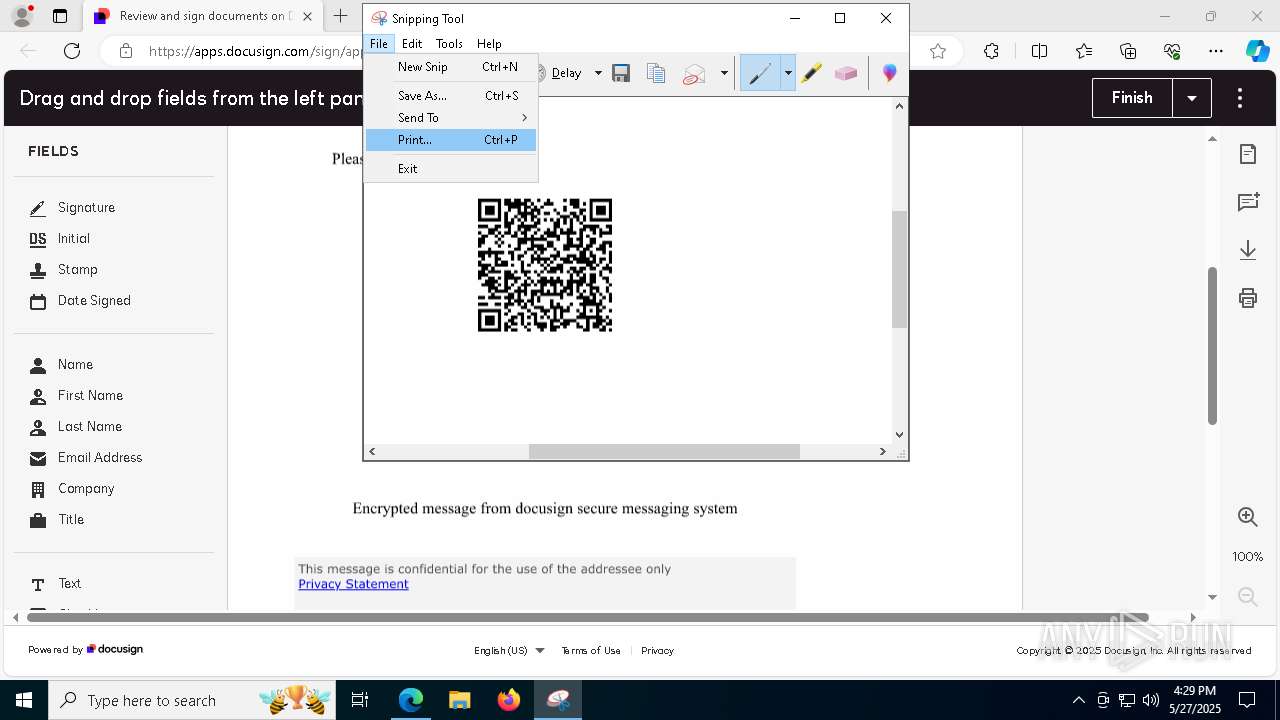This screenshot has width=1280, height=720.
Task: Choose Print... from the File menu
Action: (x=451, y=140)
